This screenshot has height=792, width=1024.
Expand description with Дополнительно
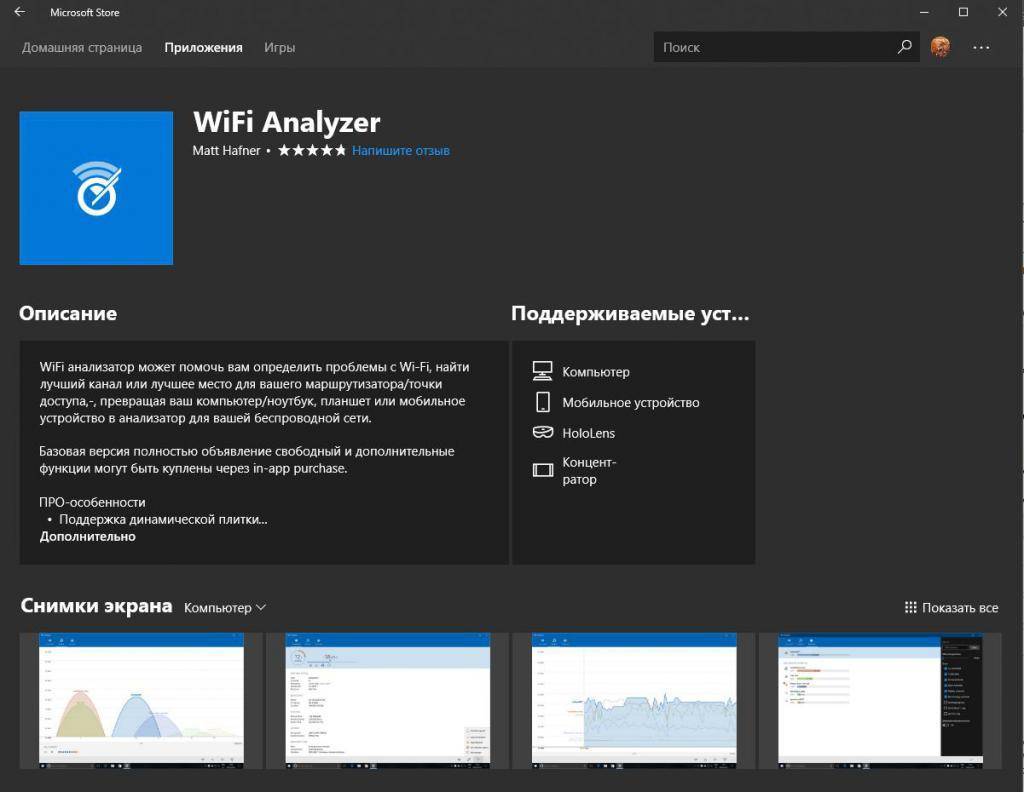point(88,536)
